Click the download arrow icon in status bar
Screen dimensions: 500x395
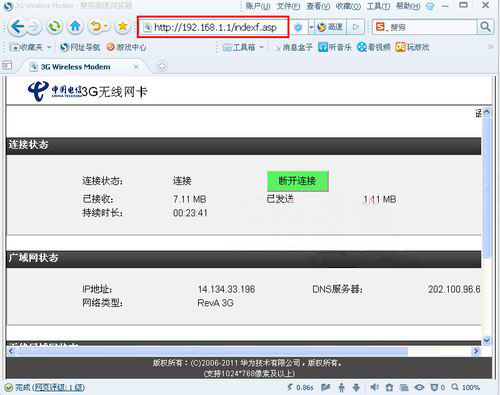[356, 387]
